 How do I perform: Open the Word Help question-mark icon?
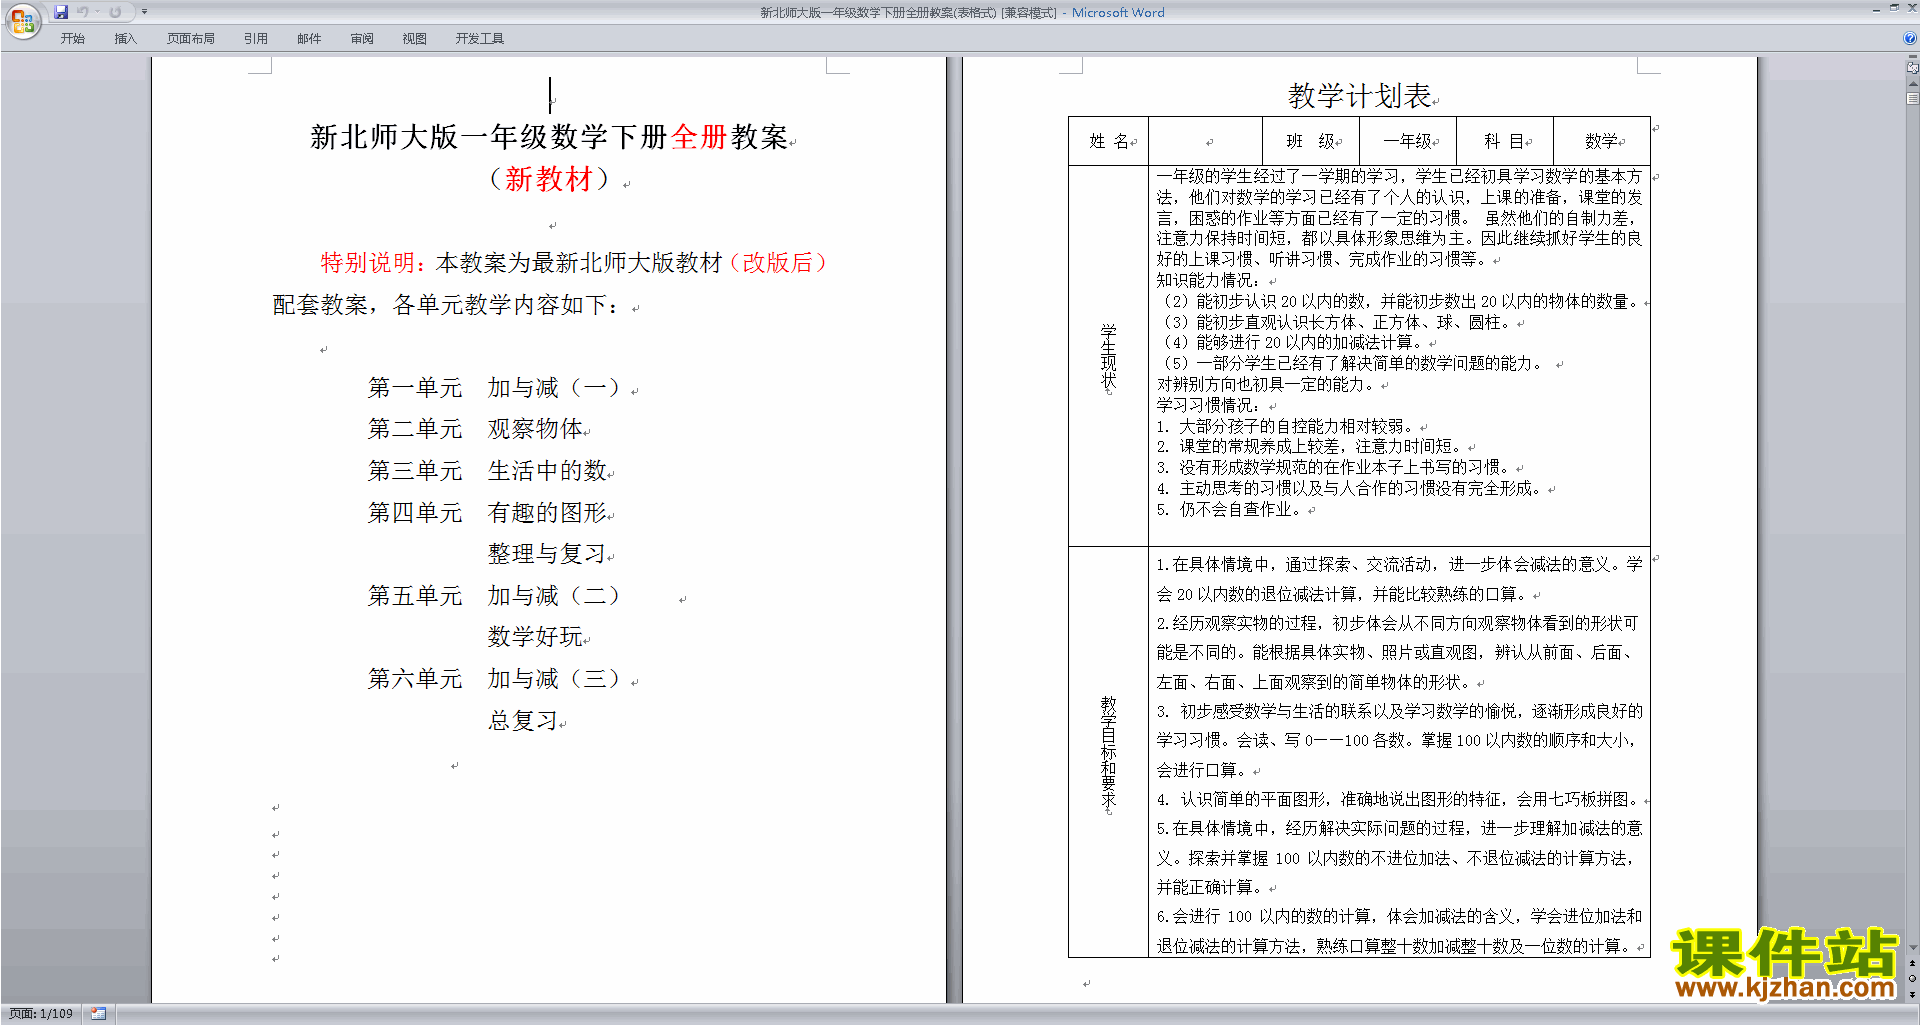1910,38
